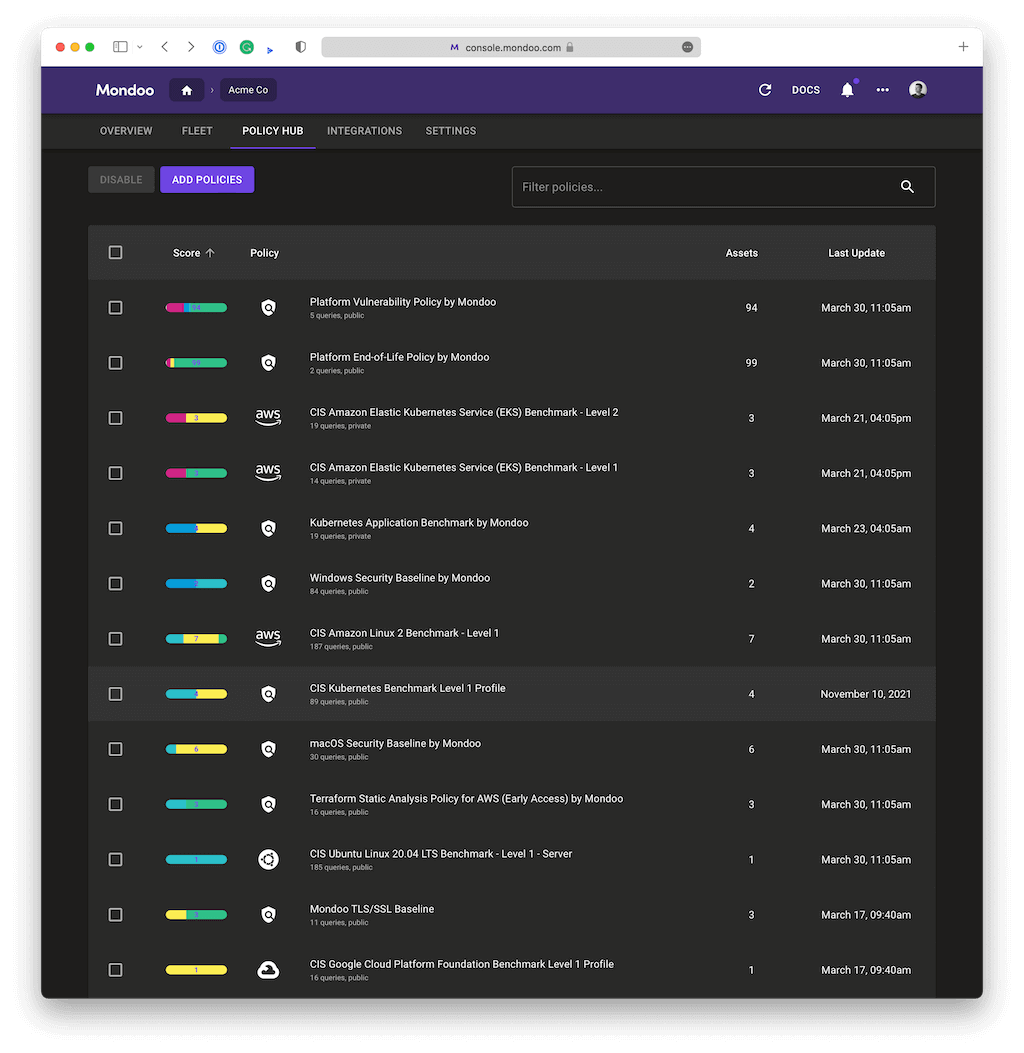Click the notifications bell icon
The width and height of the screenshot is (1024, 1053).
click(x=847, y=89)
